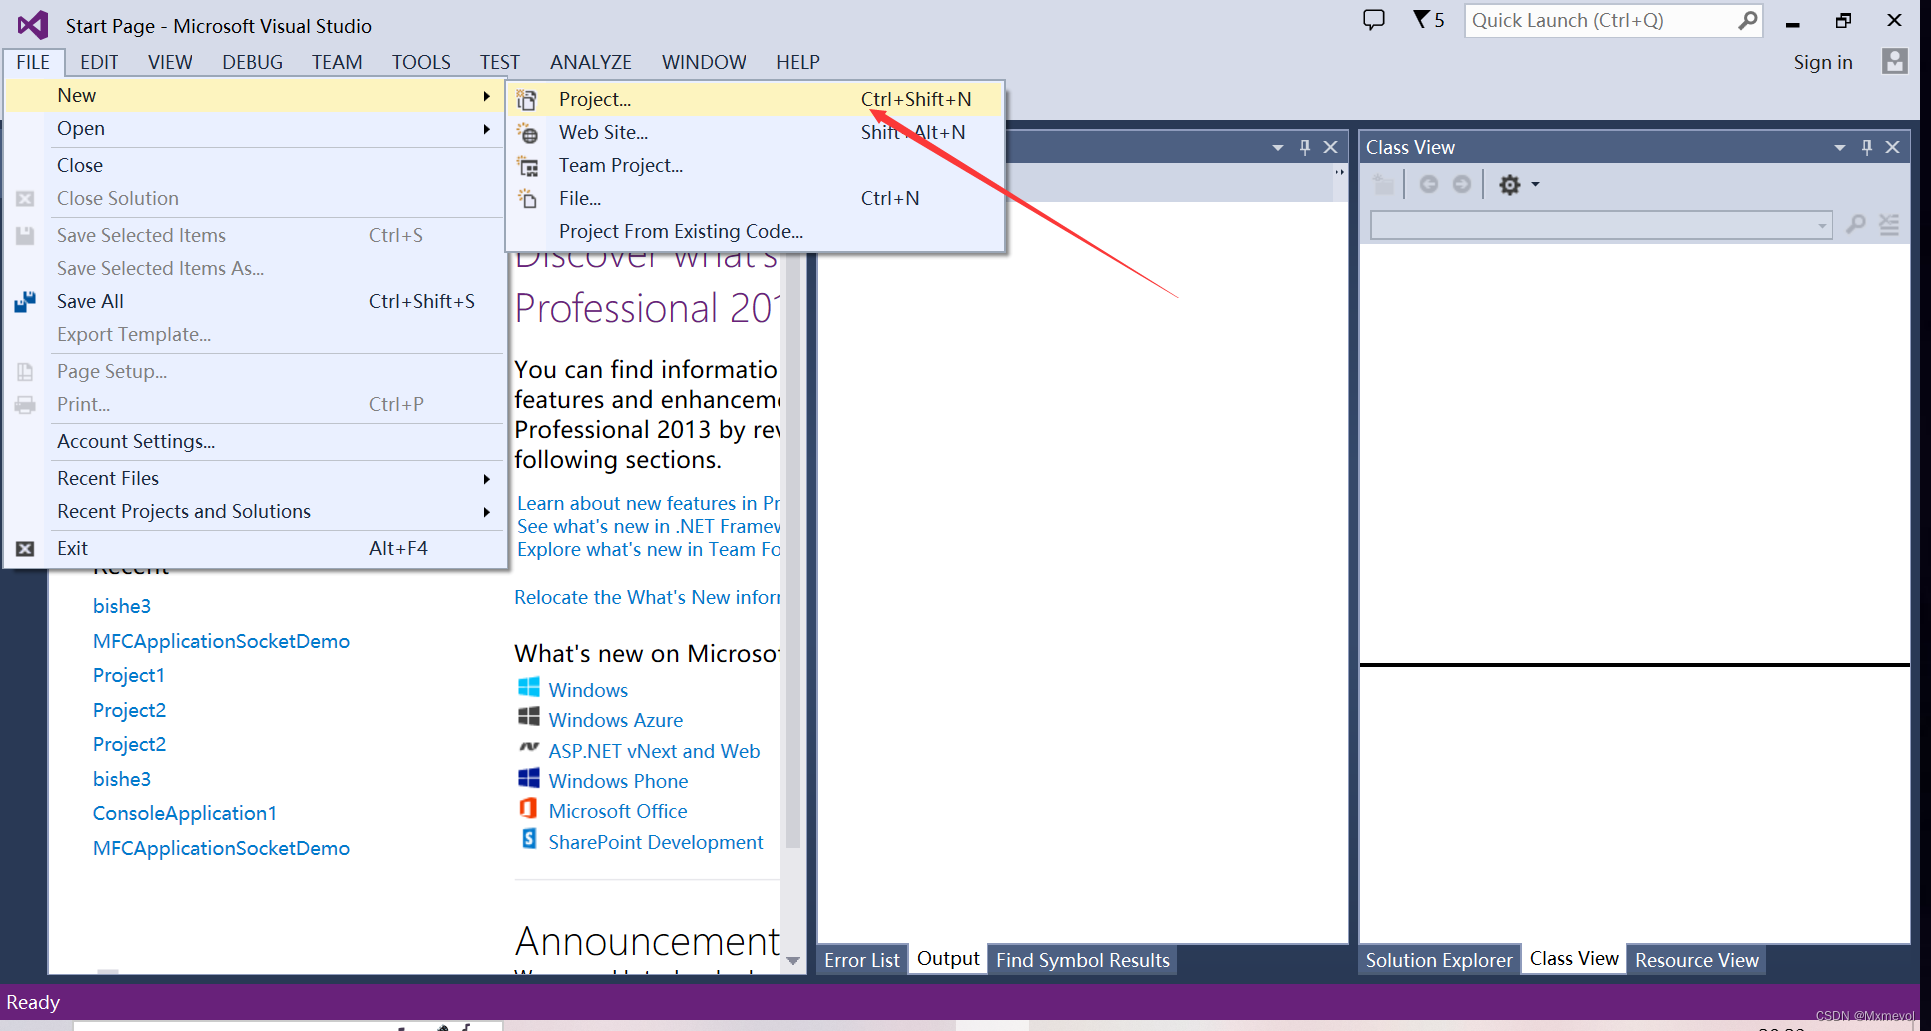Select Project... from the New submenu

click(756, 99)
